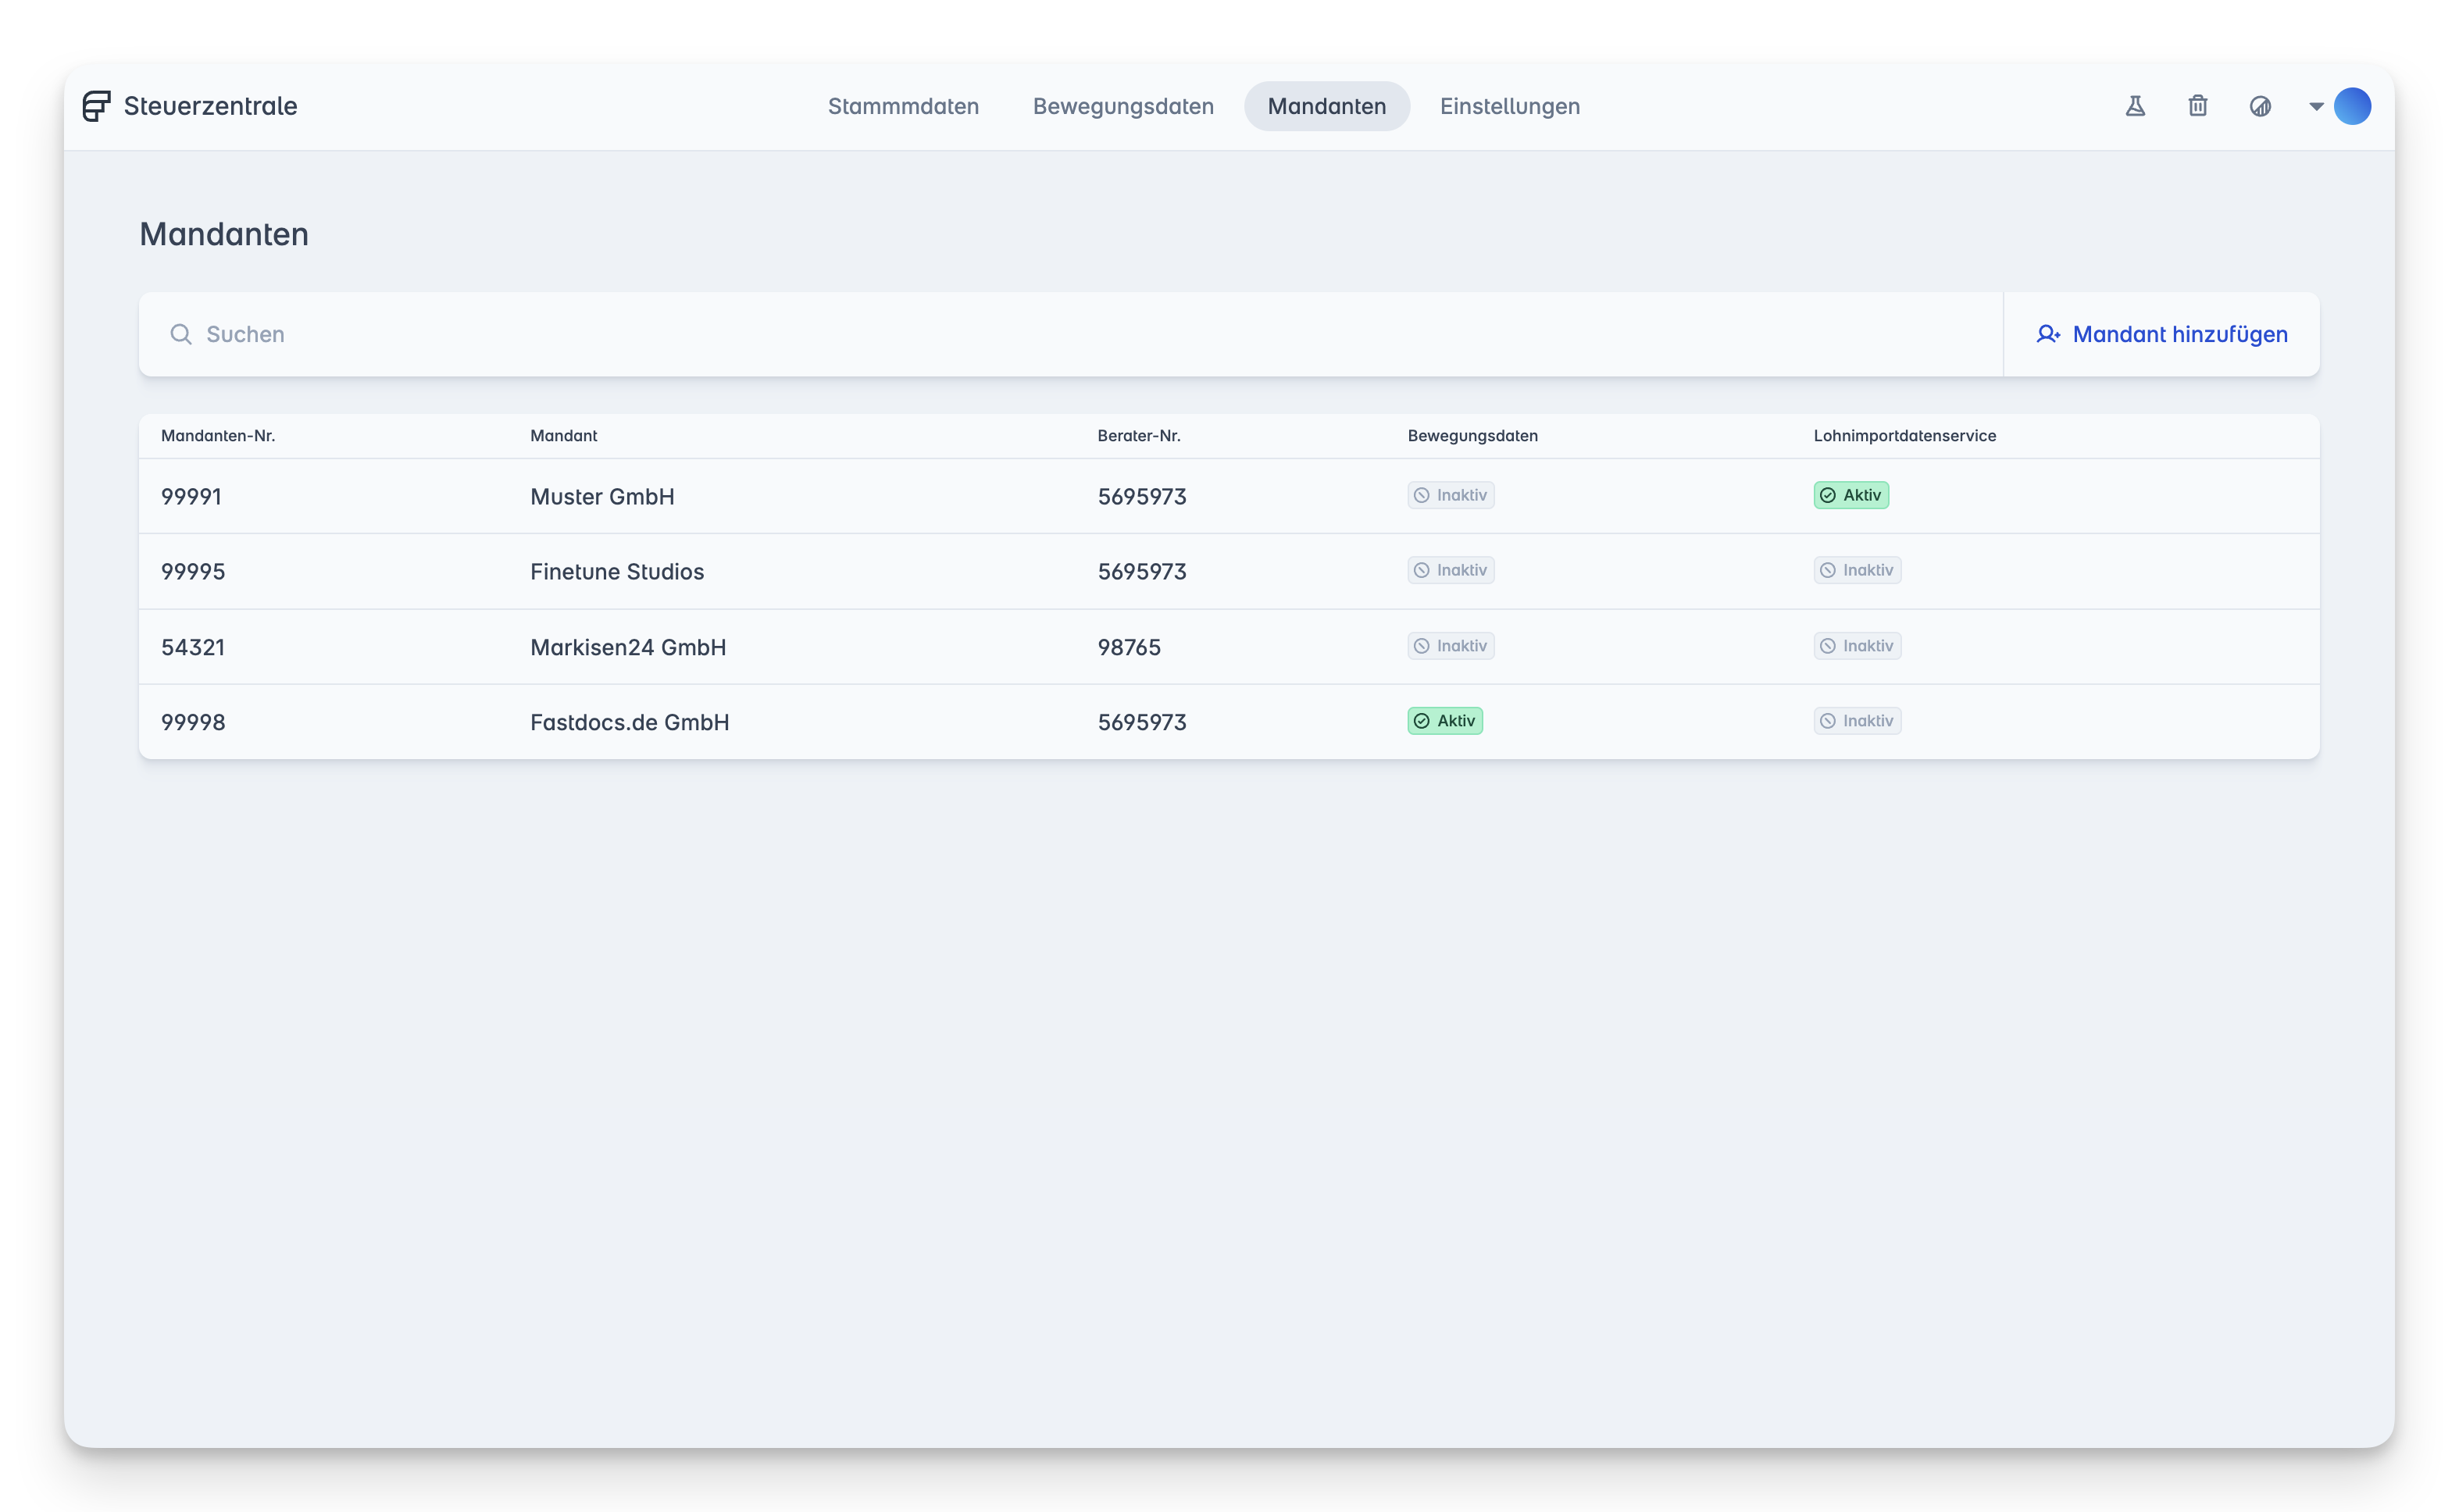The width and height of the screenshot is (2459, 1512).
Task: Click the search magnifier icon
Action: [180, 334]
